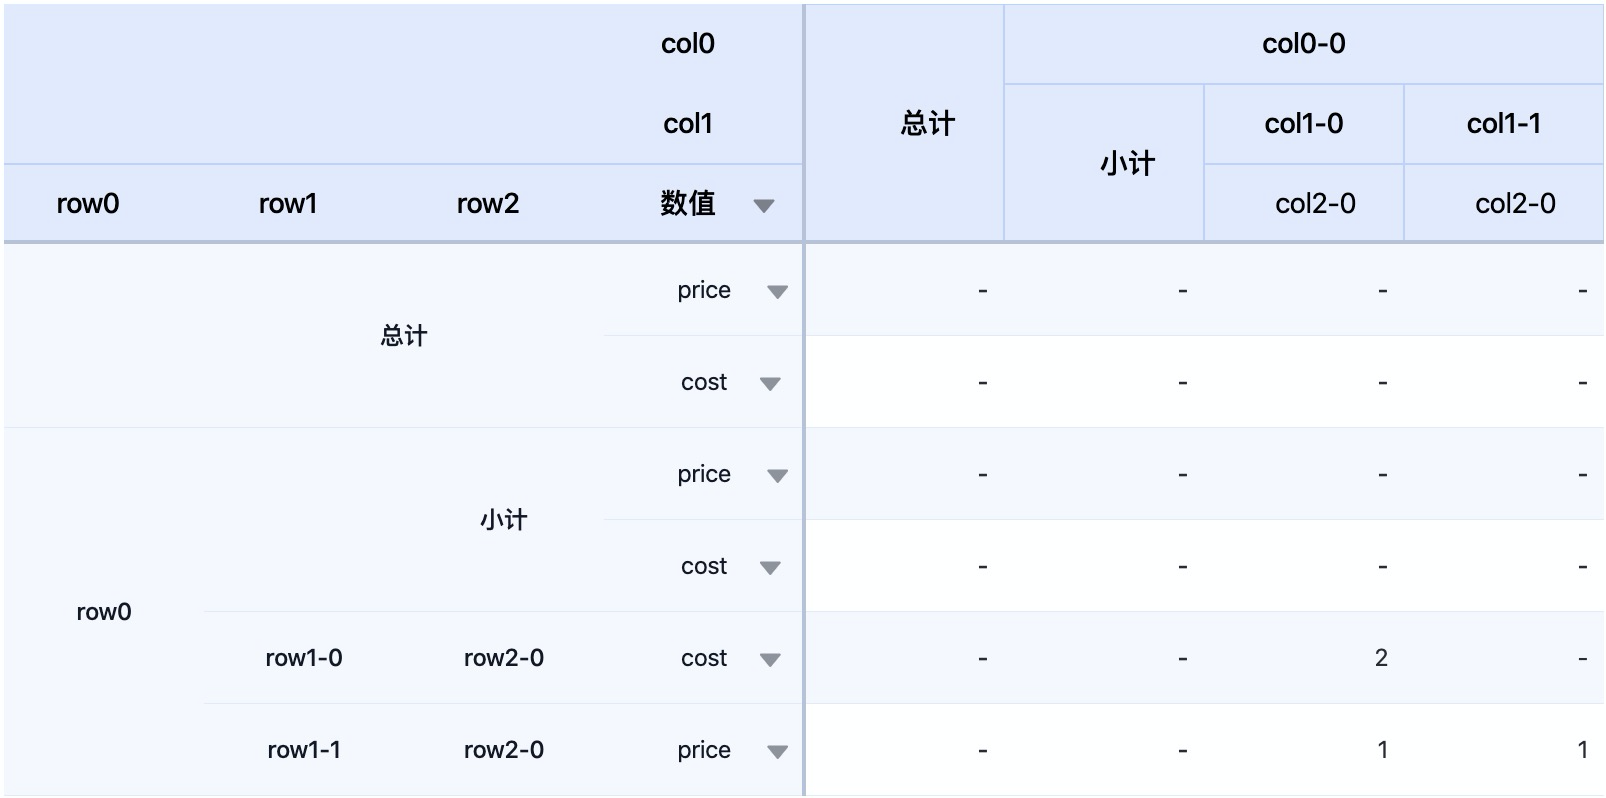Expand the row0 row group

point(103,612)
